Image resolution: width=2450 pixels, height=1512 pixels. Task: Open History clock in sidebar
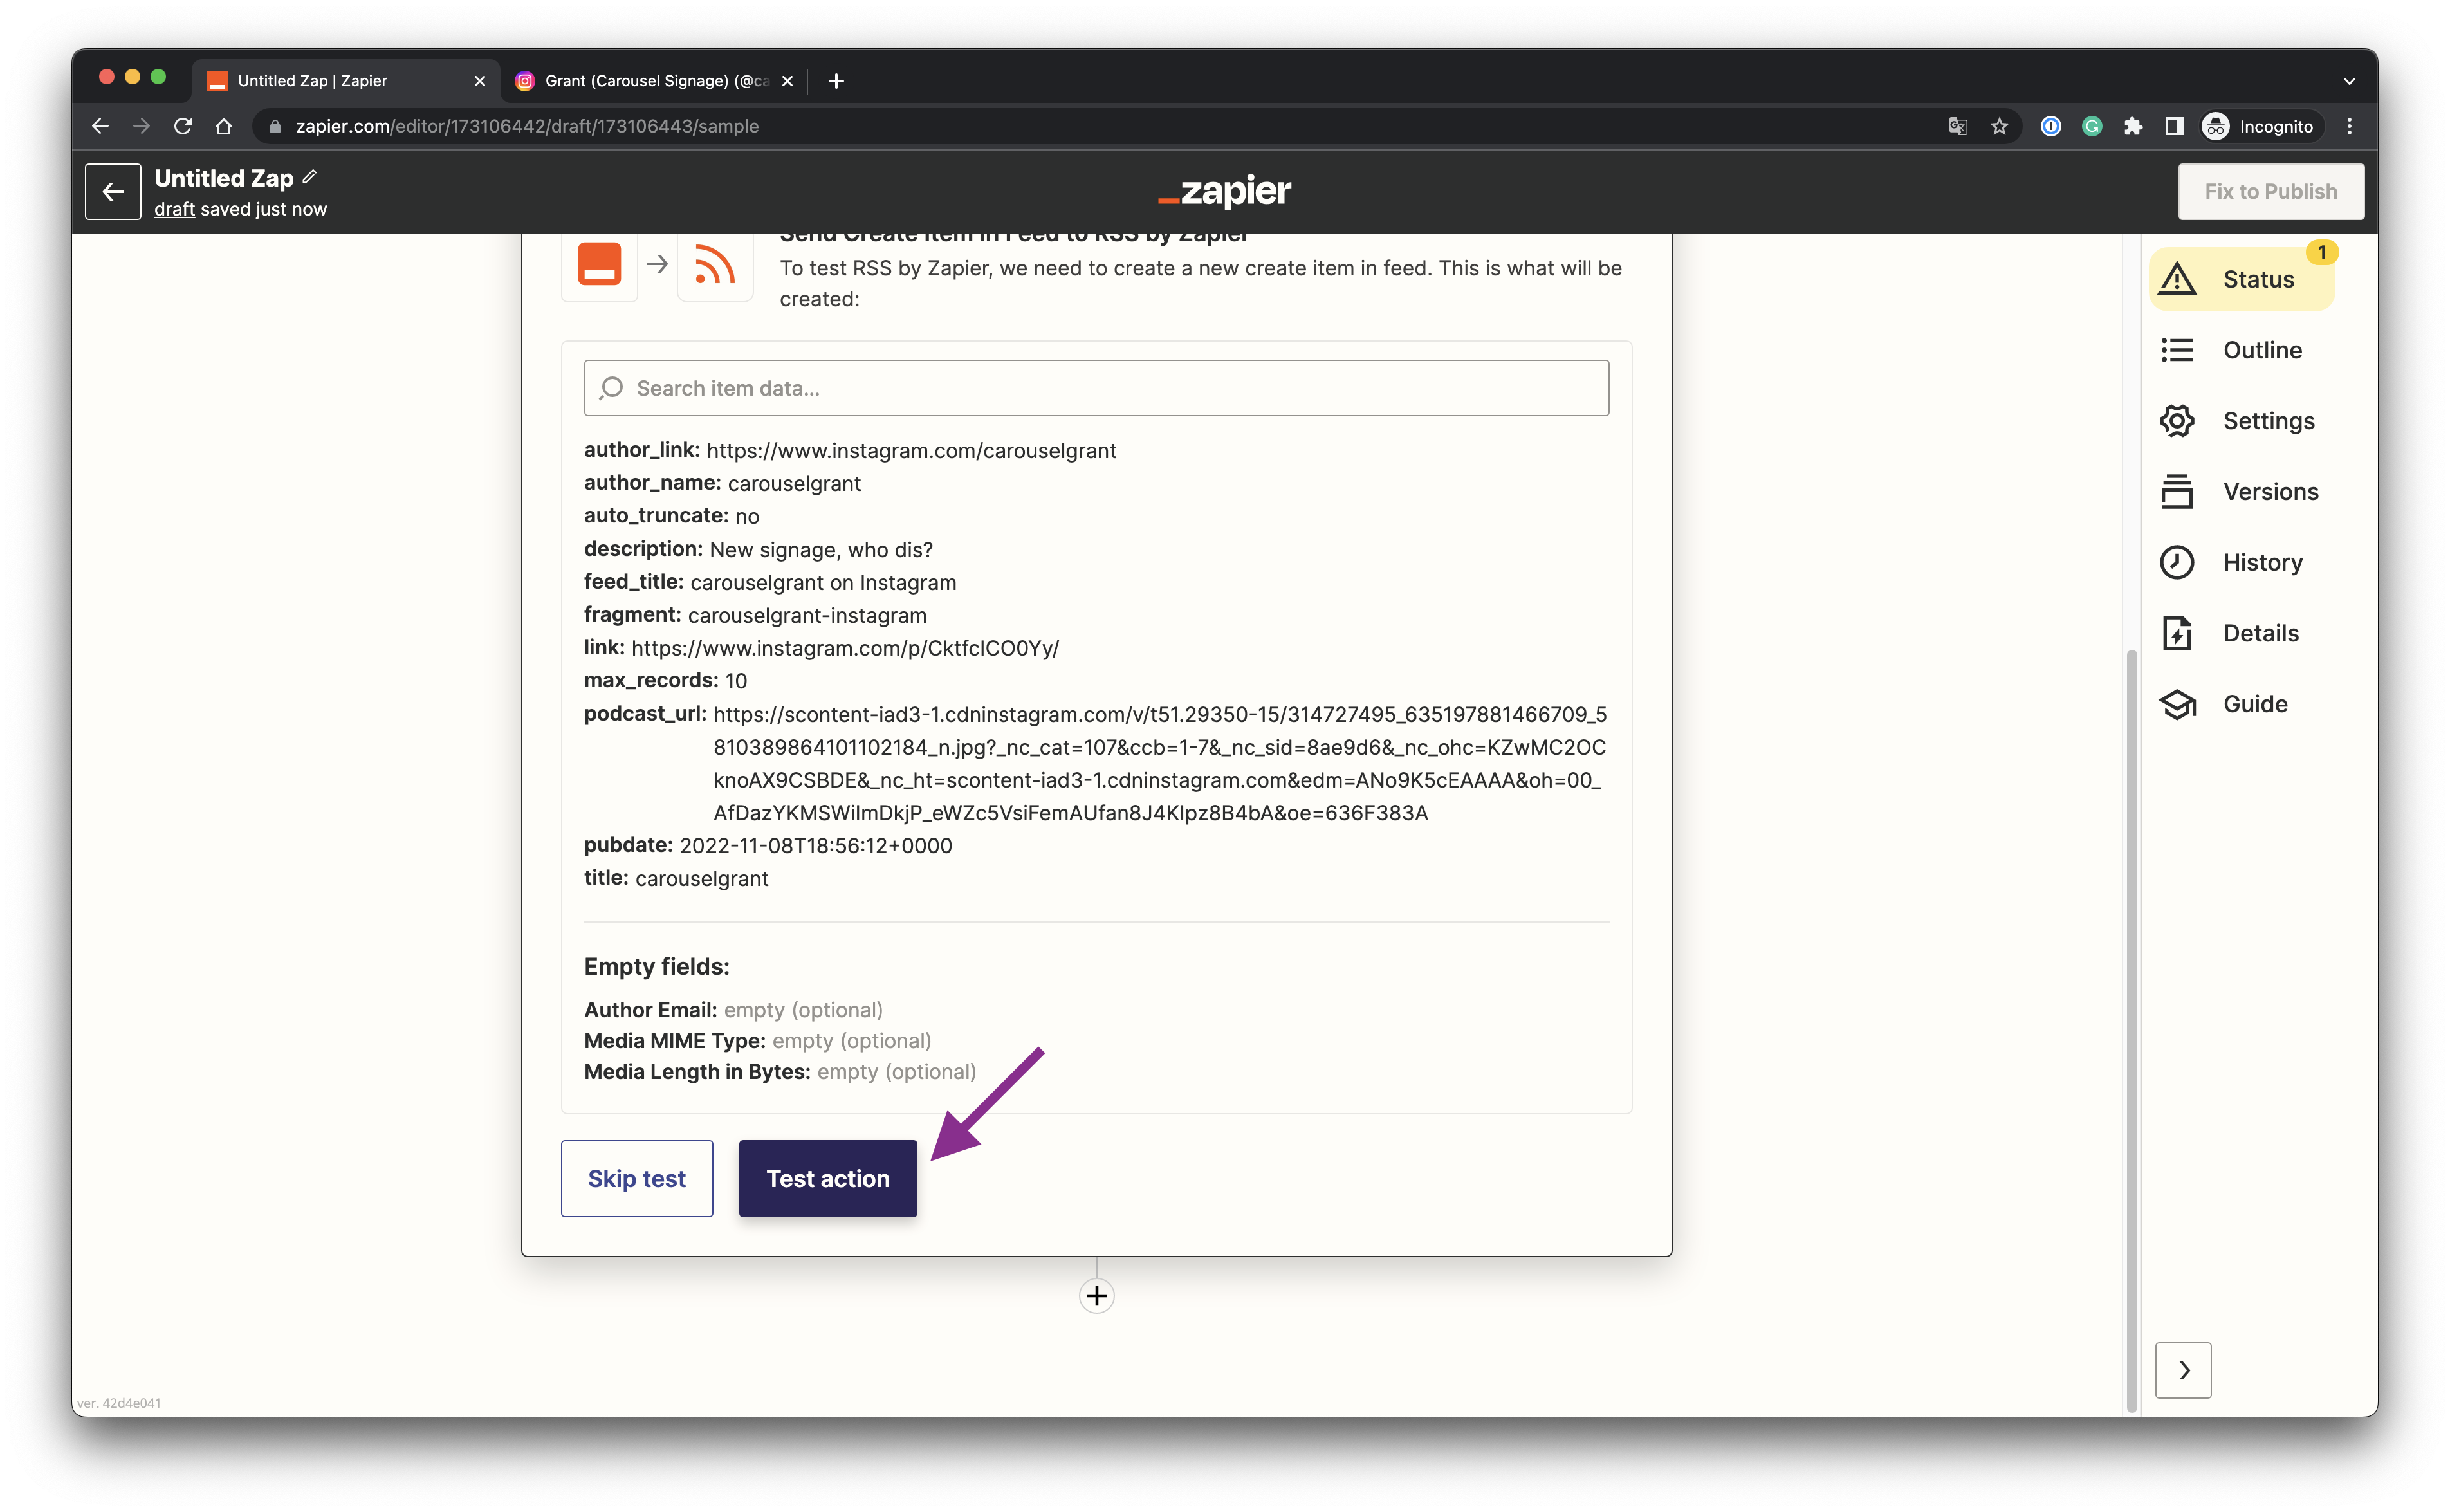[2231, 562]
